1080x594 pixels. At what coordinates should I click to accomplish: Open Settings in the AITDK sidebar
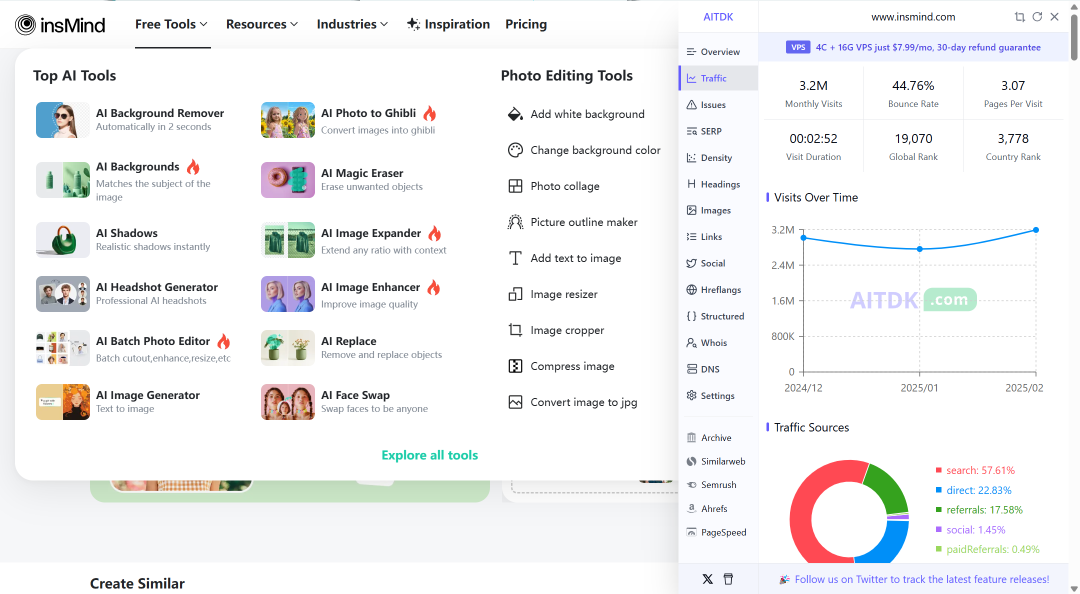point(718,396)
